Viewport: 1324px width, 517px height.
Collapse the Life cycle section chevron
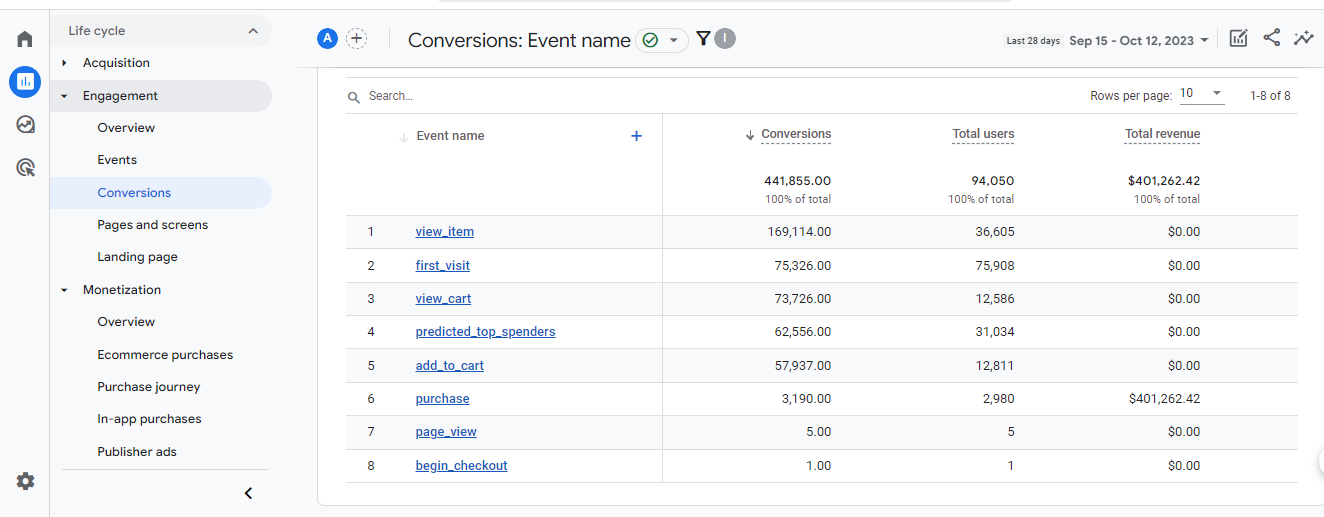pos(252,31)
